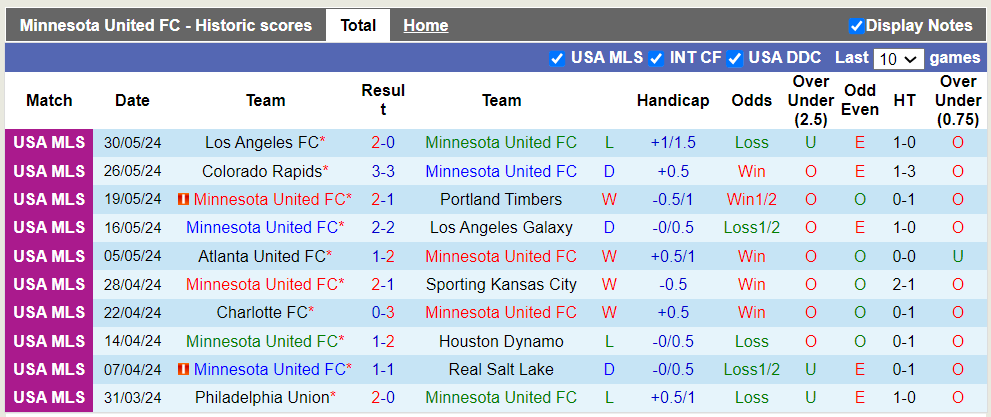Open Sporting Kansas City team link
Viewport: 991px width, 417px height.
(x=501, y=285)
